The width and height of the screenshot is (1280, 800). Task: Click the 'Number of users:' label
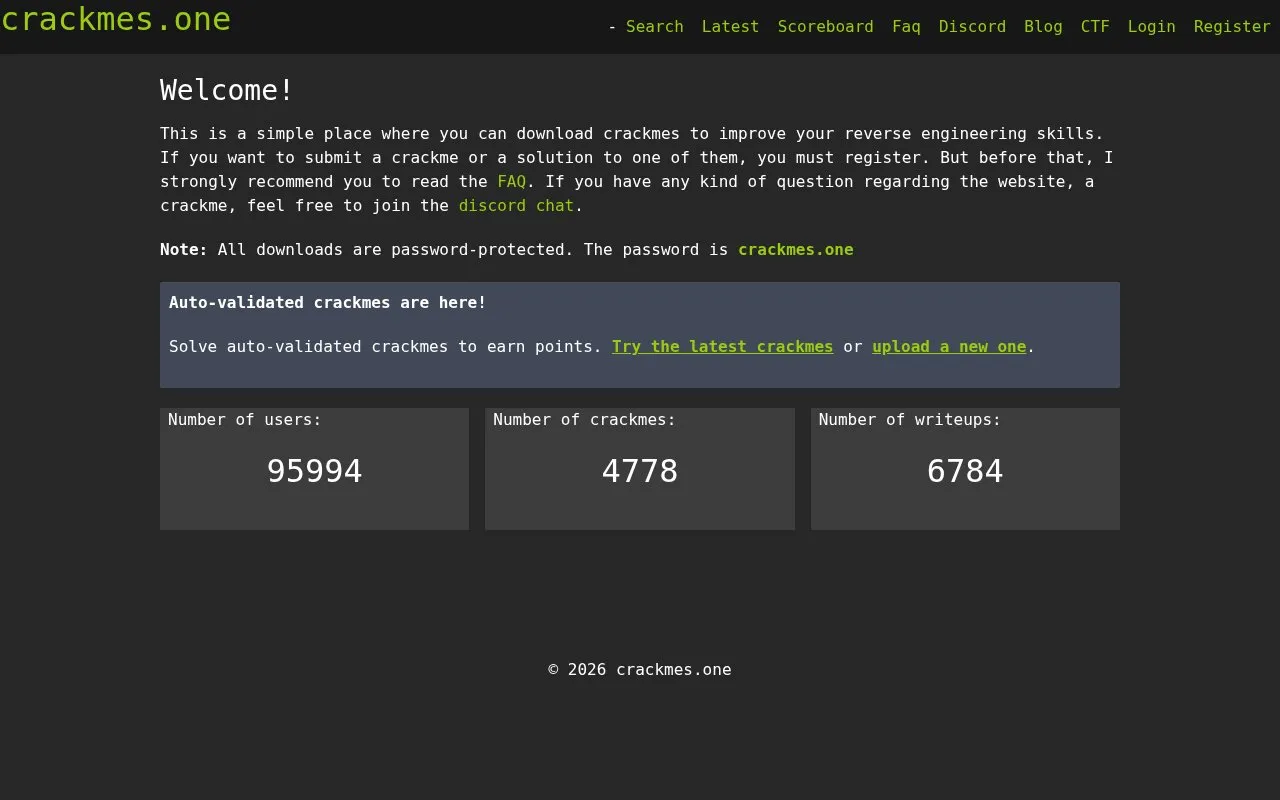(245, 419)
